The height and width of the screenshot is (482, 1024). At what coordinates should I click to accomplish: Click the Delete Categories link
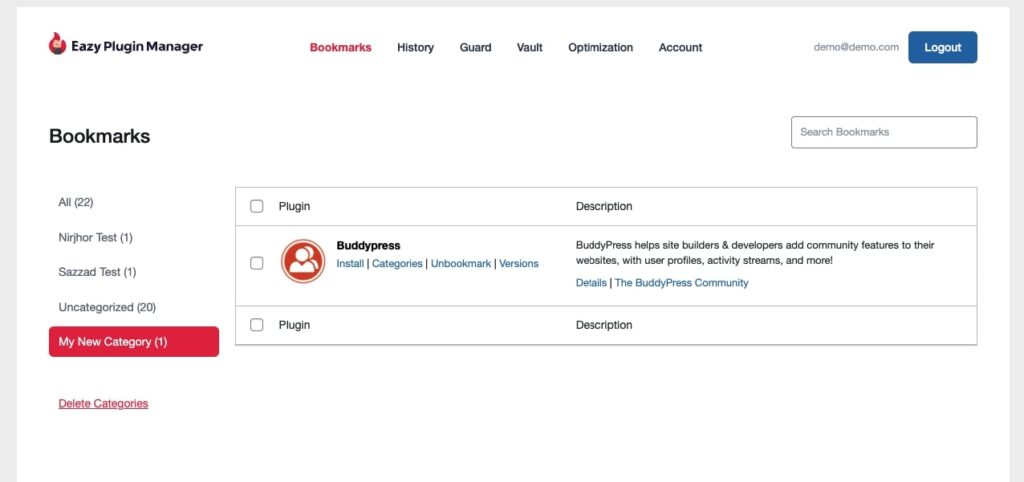coord(103,404)
